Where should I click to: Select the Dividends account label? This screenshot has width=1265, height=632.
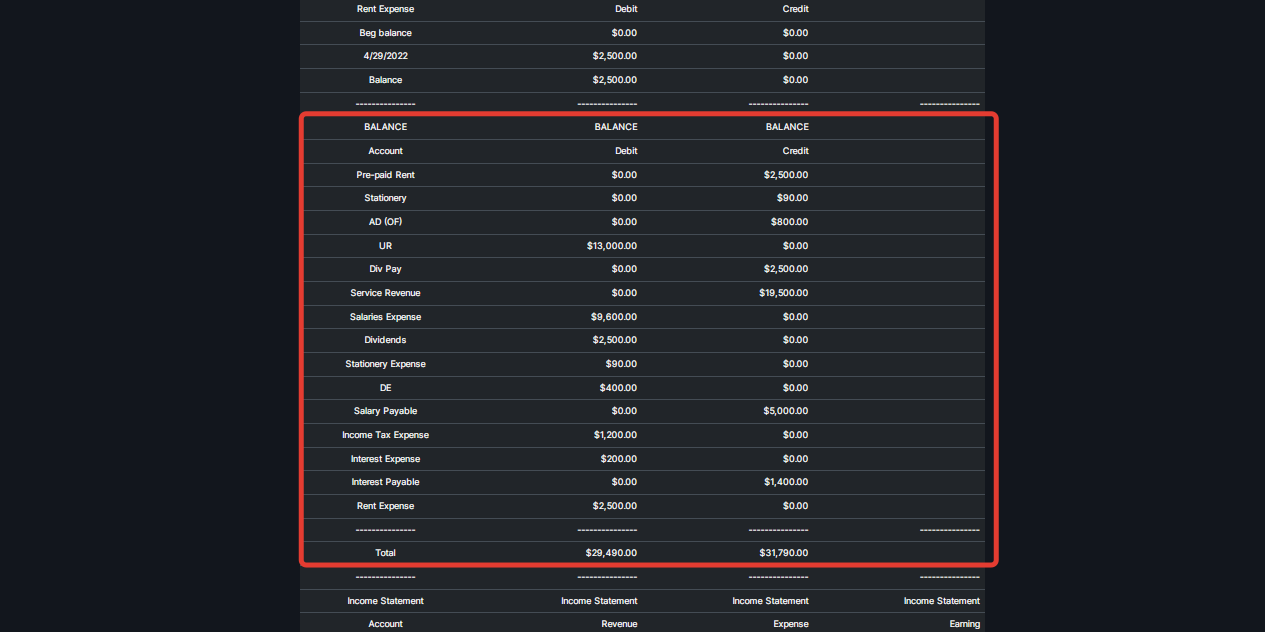point(385,340)
